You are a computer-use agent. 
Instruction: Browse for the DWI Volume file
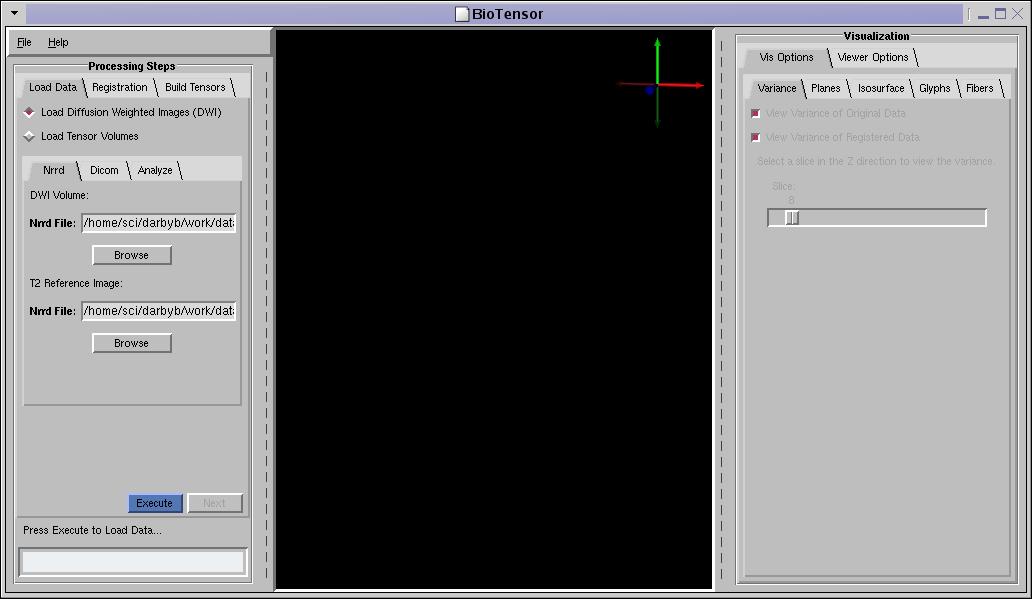(x=132, y=255)
